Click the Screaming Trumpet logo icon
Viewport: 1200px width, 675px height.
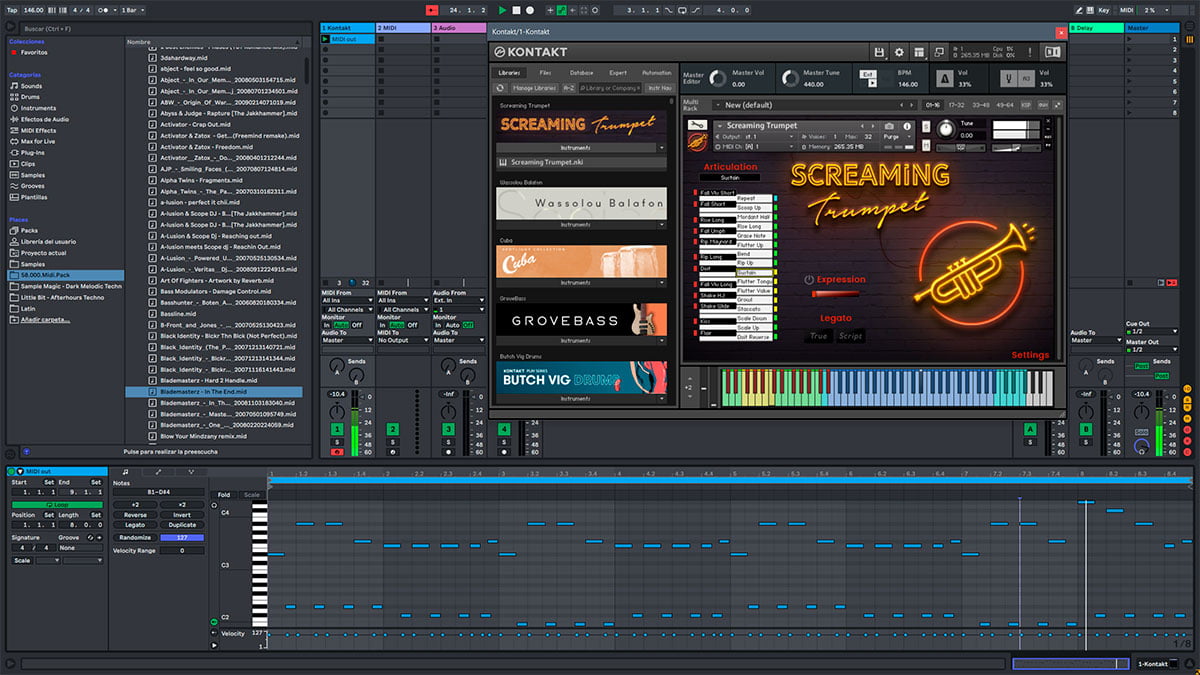[x=698, y=142]
